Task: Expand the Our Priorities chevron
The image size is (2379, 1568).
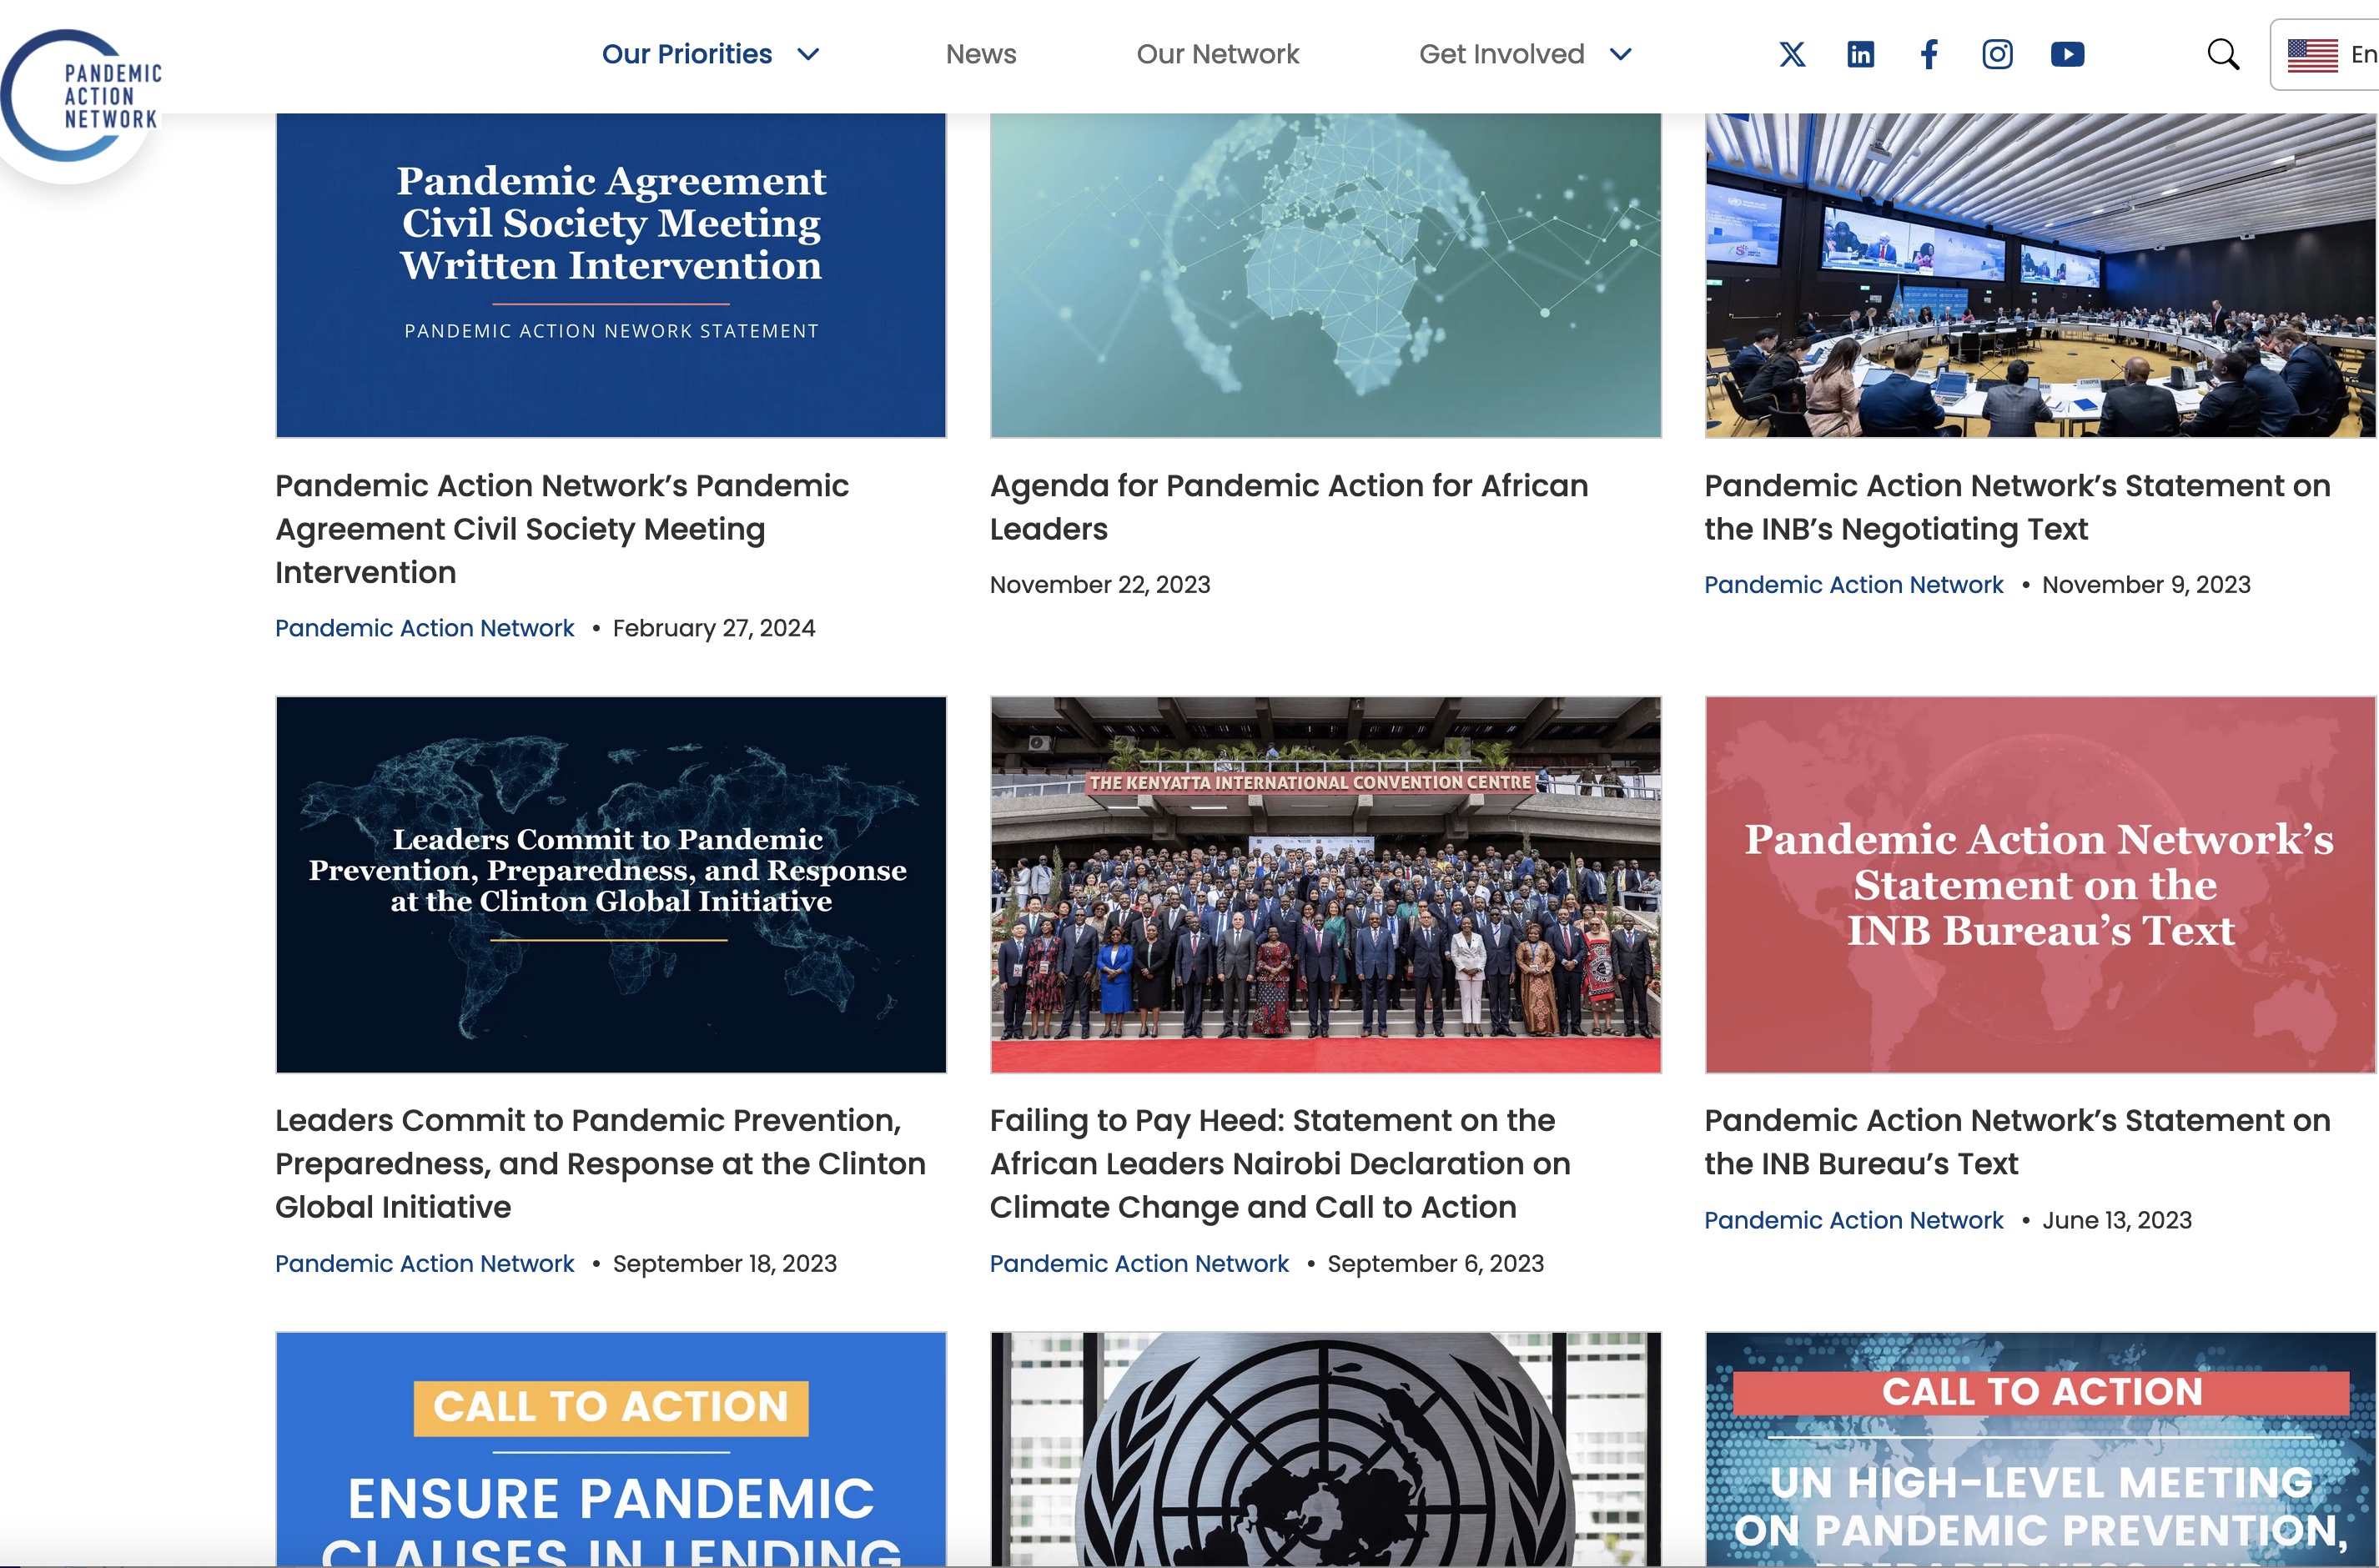Action: 808,54
